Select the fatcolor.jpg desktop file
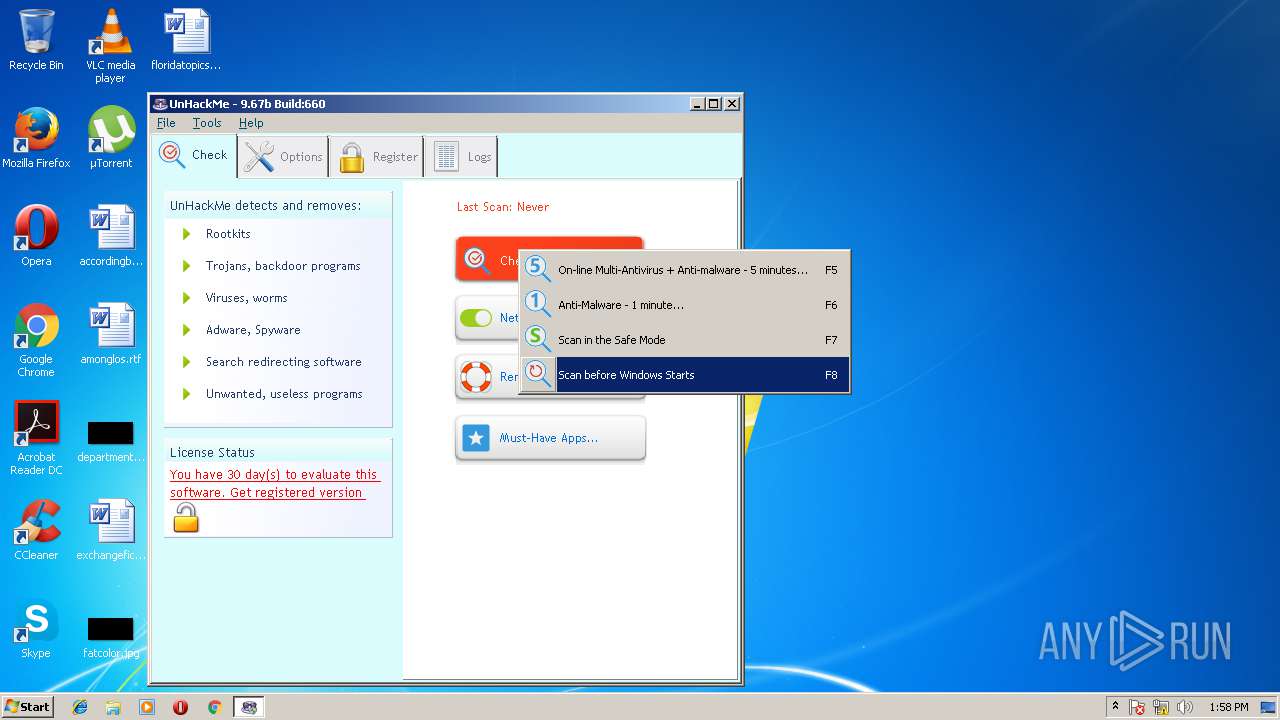 coord(110,636)
